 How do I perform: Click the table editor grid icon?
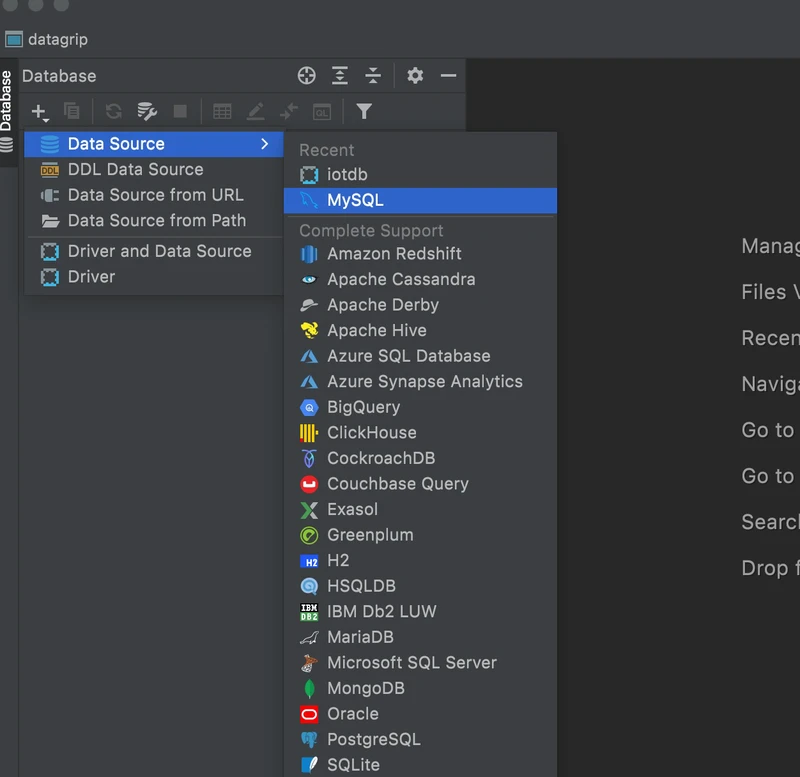click(222, 111)
